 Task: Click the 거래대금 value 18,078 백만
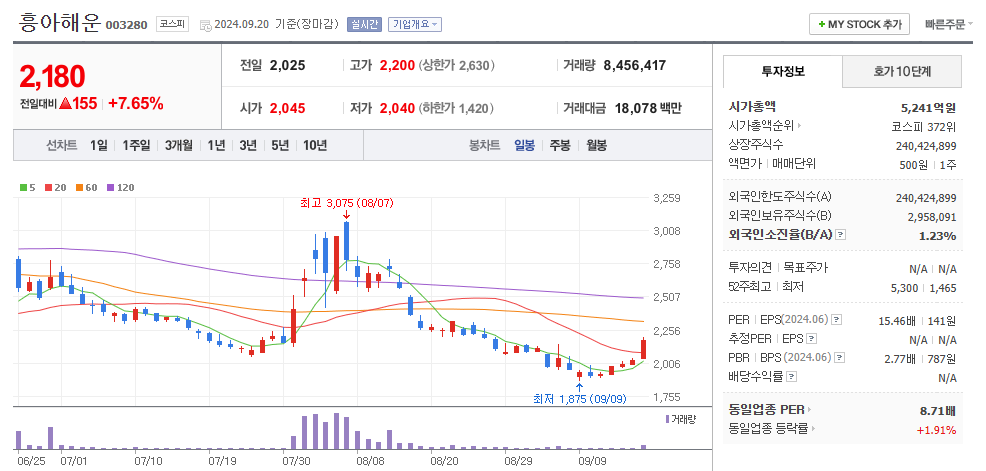tap(648, 108)
